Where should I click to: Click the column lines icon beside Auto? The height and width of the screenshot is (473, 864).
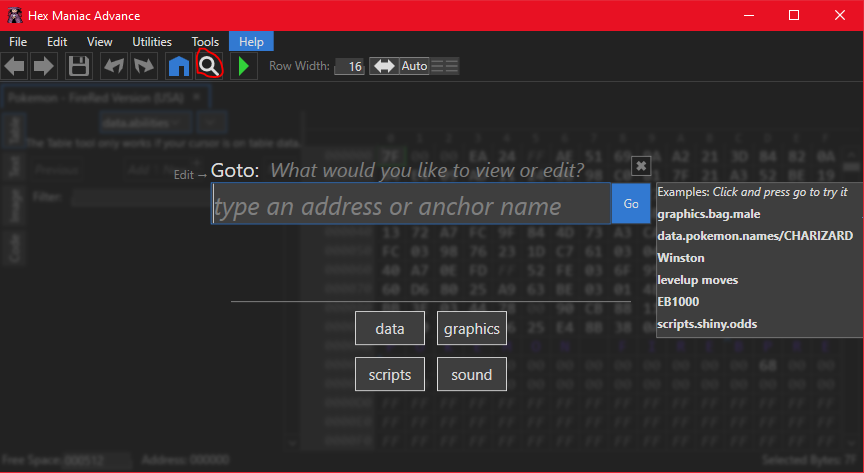[x=444, y=66]
